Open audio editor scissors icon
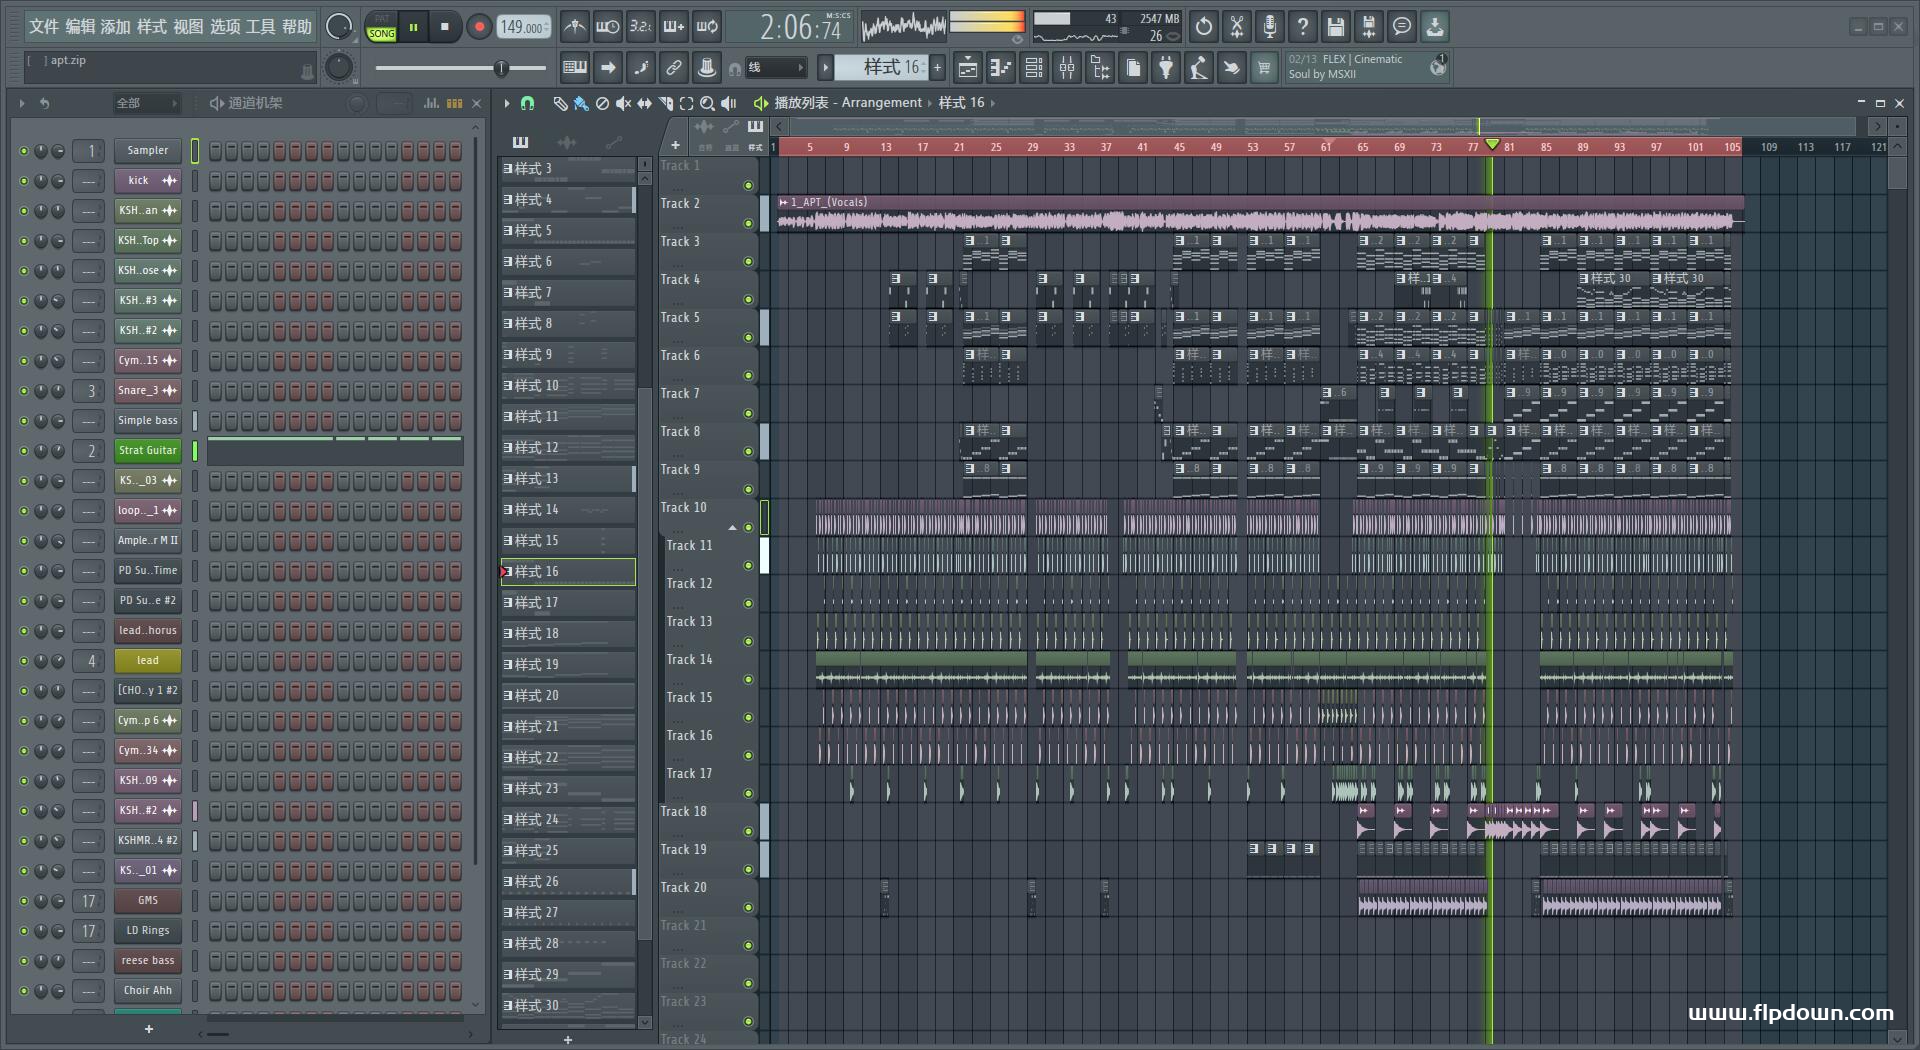The image size is (1920, 1050). point(1237,27)
